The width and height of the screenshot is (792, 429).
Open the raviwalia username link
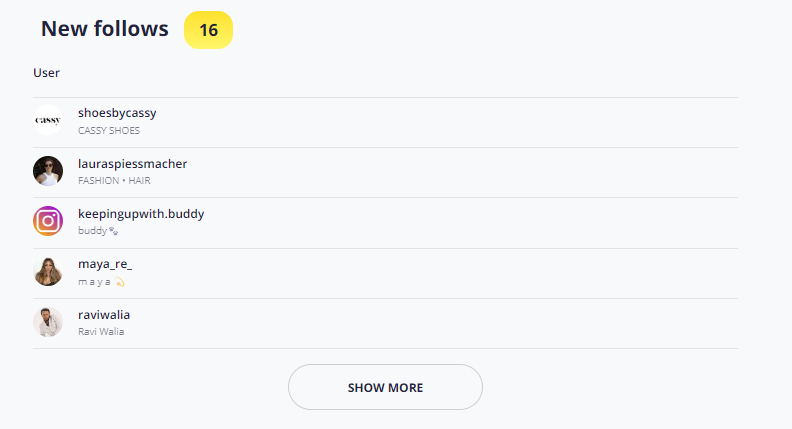(x=104, y=315)
